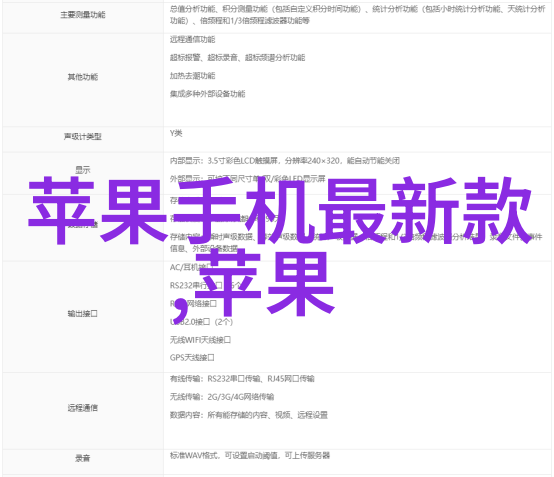554x477 pixels.
Task: Click the 远程通信功能 text line
Action: [193, 40]
